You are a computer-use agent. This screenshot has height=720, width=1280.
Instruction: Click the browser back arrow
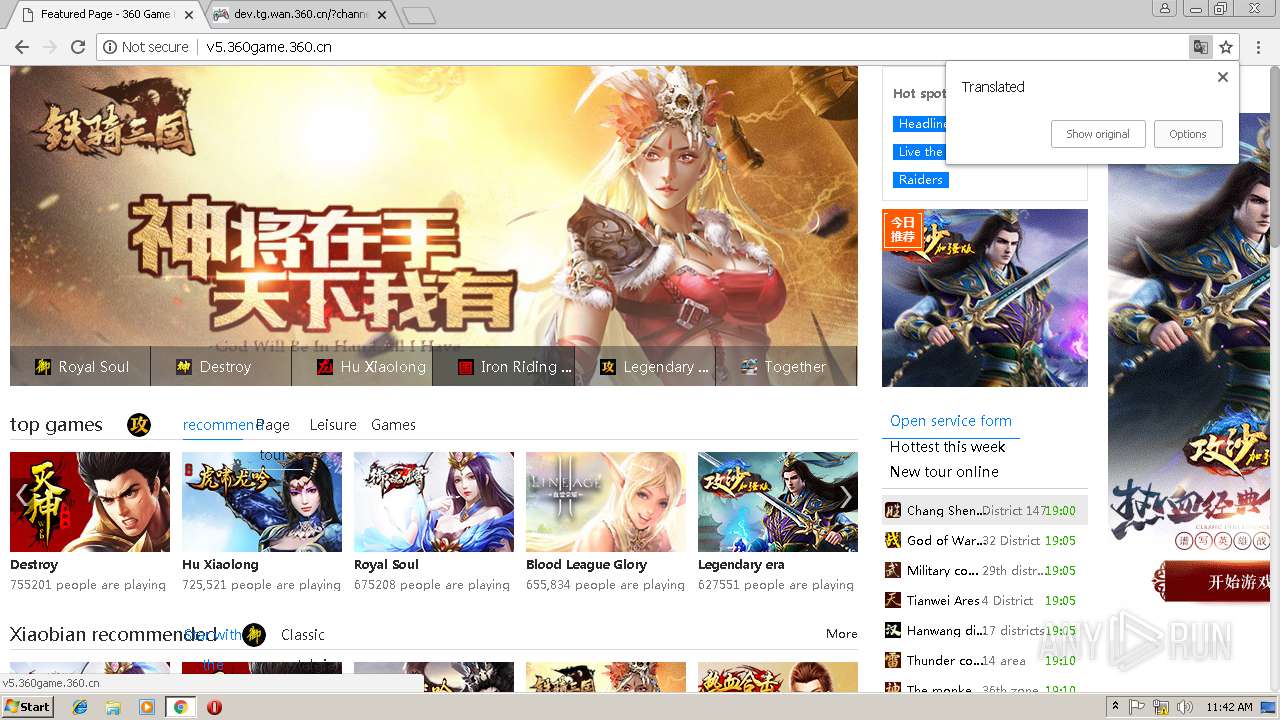coord(21,47)
